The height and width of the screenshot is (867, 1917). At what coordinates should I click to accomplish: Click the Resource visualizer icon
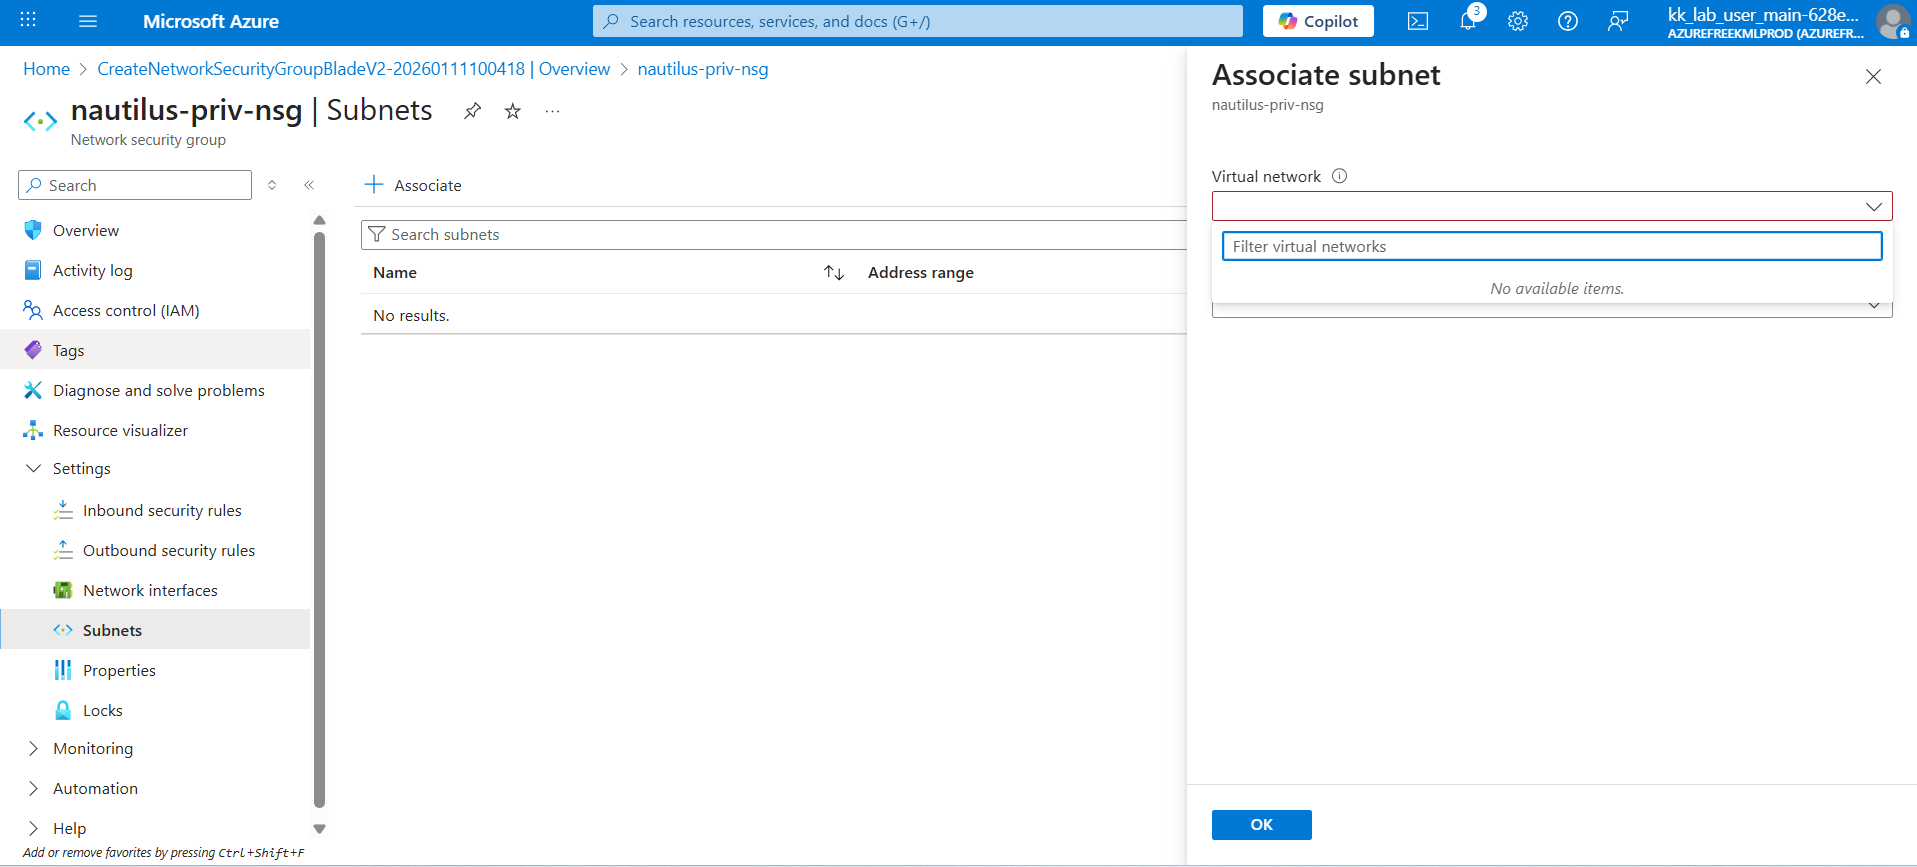(33, 430)
